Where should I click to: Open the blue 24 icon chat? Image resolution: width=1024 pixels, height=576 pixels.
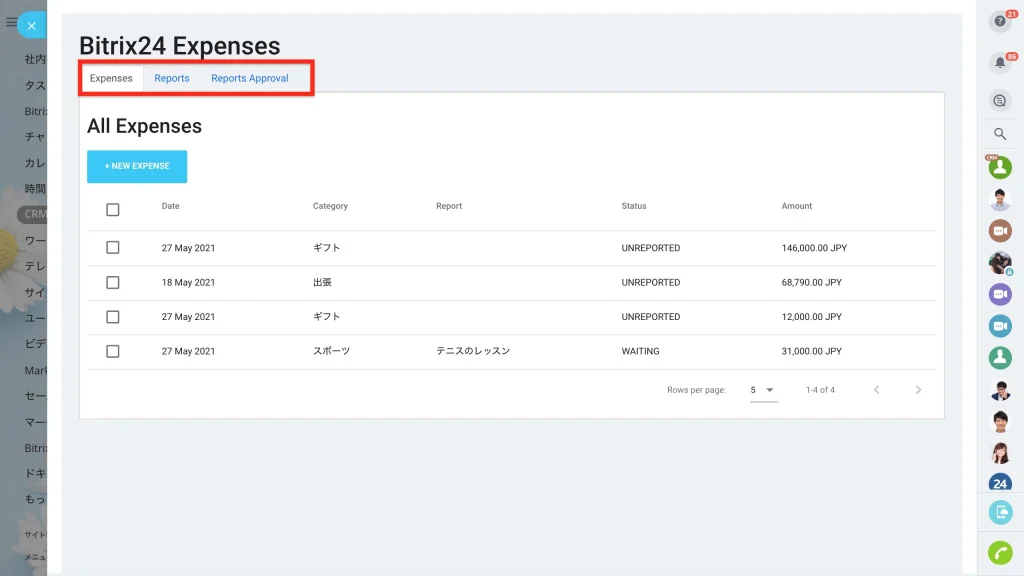coord(1000,483)
